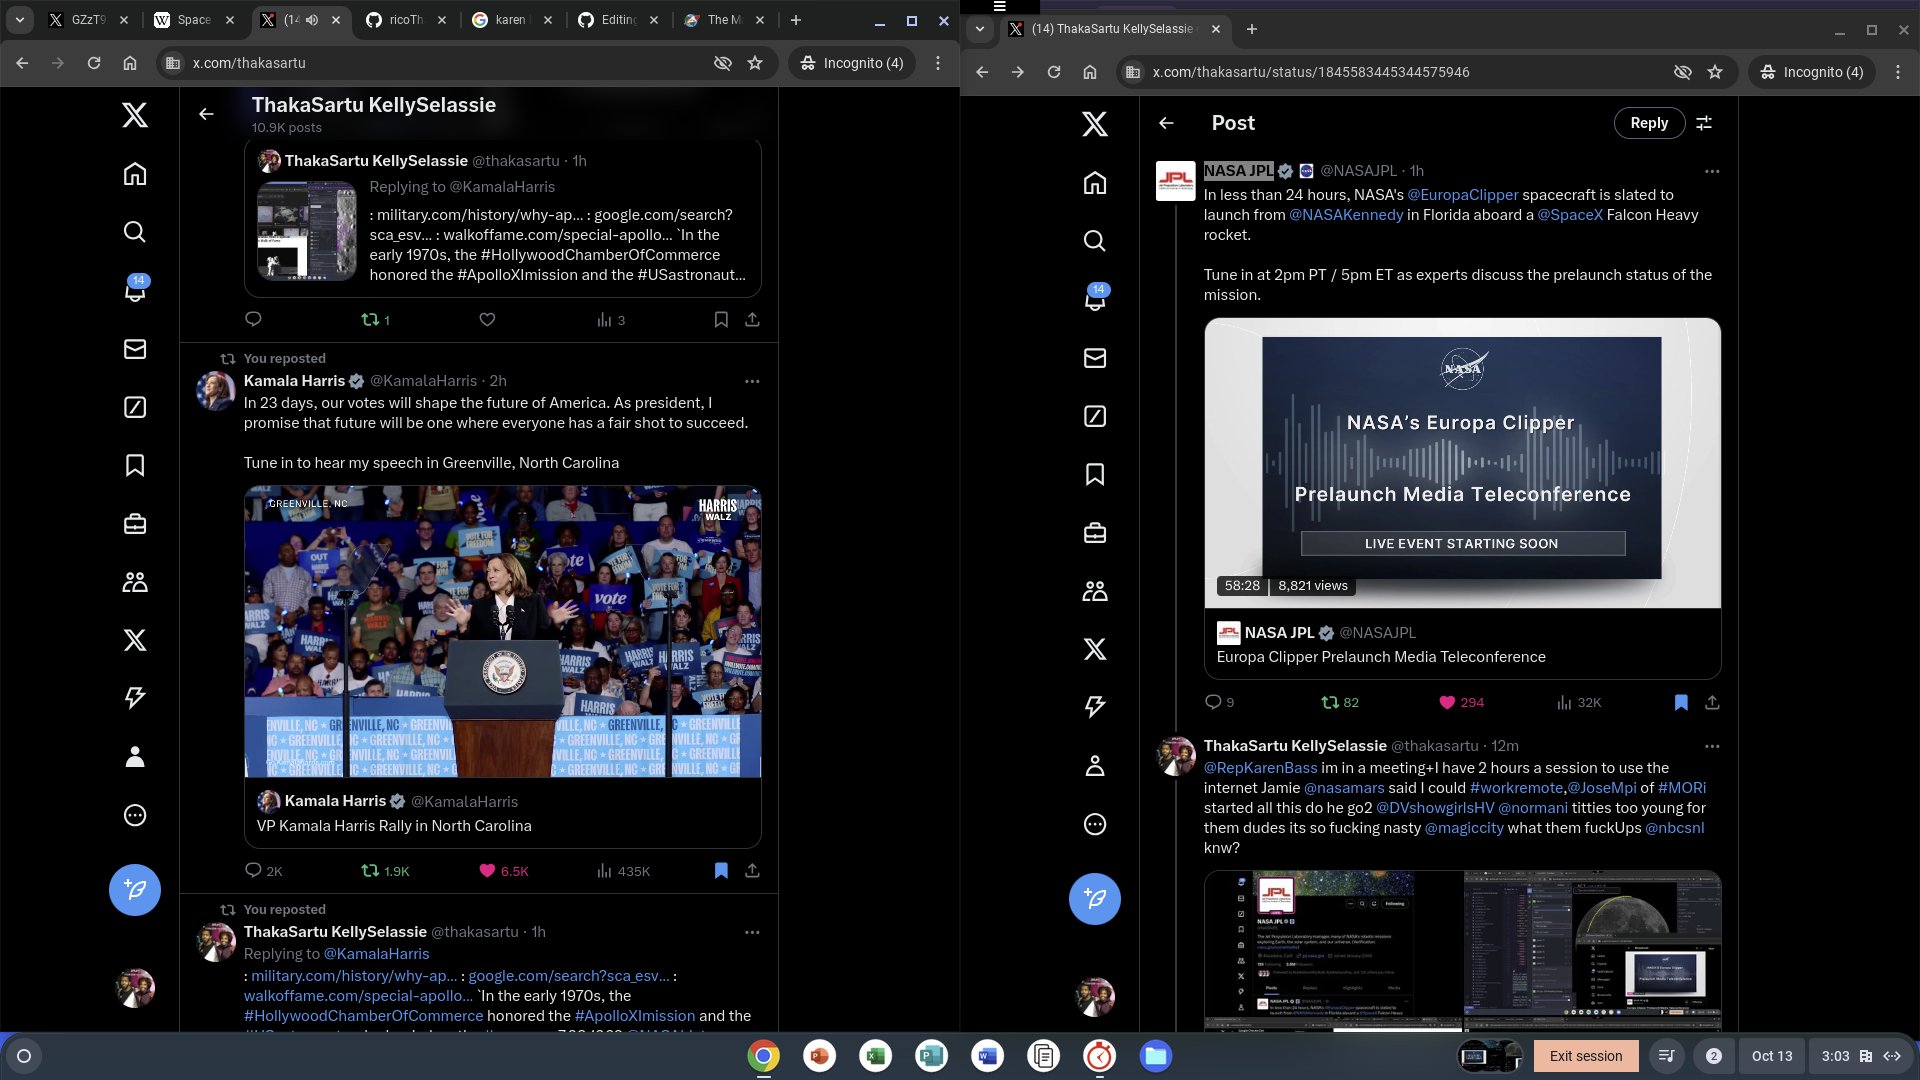
Task: Open Communities in right window sidebar
Action: click(x=1095, y=591)
